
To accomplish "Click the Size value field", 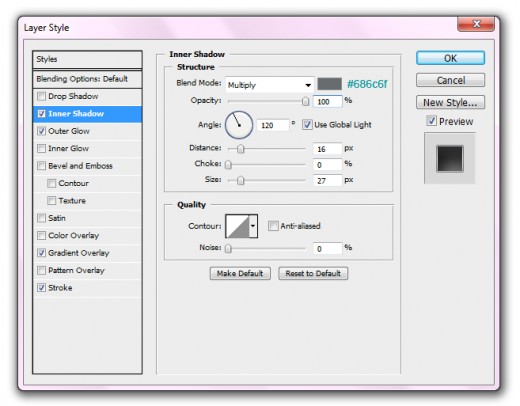I will tap(327, 181).
